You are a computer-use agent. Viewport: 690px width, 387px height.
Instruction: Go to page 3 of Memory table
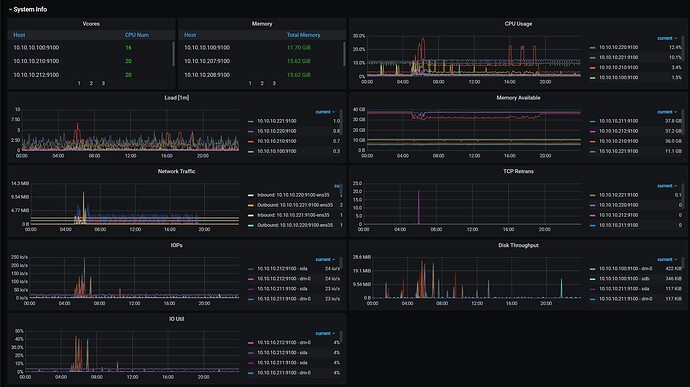pos(274,83)
